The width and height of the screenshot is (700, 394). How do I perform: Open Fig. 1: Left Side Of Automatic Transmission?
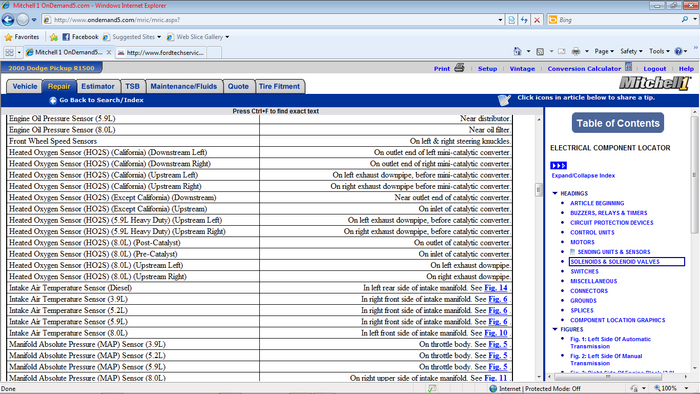click(610, 343)
